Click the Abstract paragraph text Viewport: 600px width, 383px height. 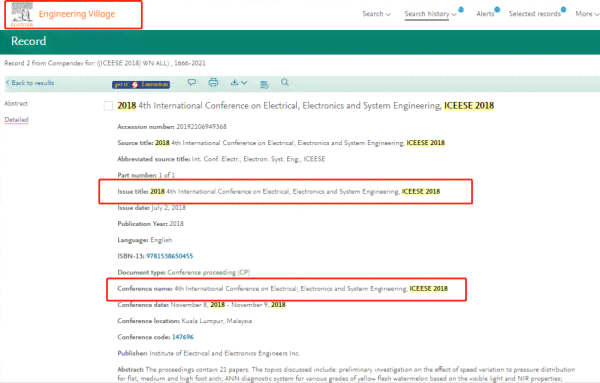[346, 374]
